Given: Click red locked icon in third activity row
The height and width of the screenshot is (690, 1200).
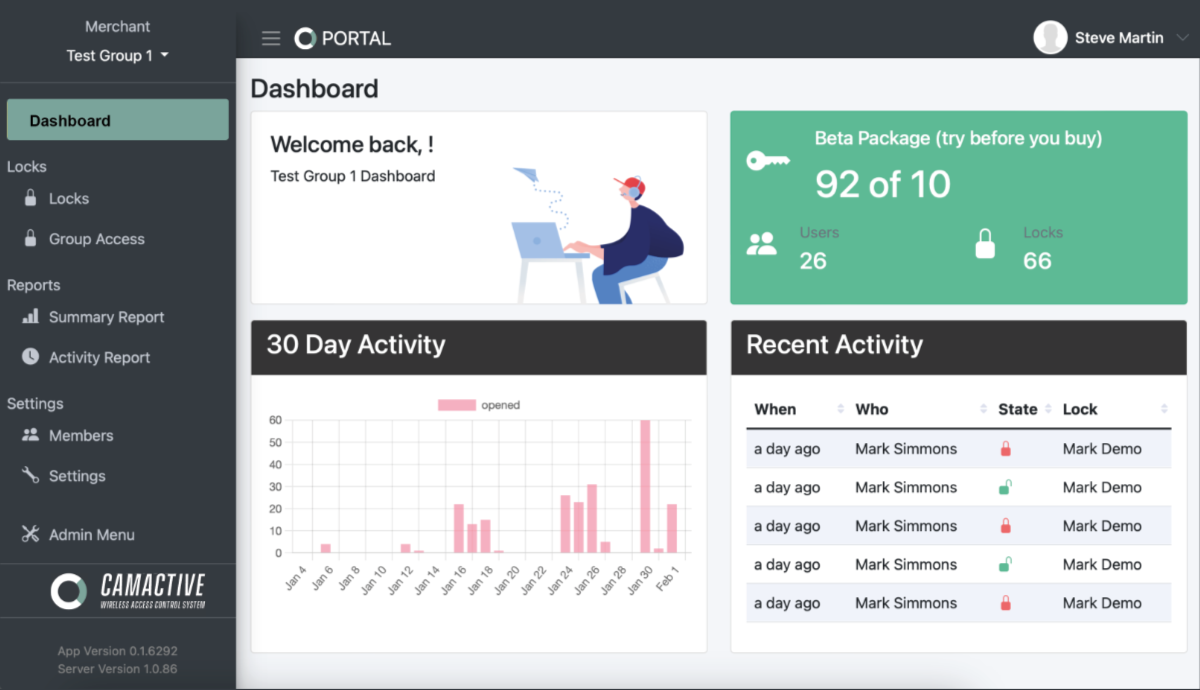Looking at the screenshot, I should pos(1005,526).
